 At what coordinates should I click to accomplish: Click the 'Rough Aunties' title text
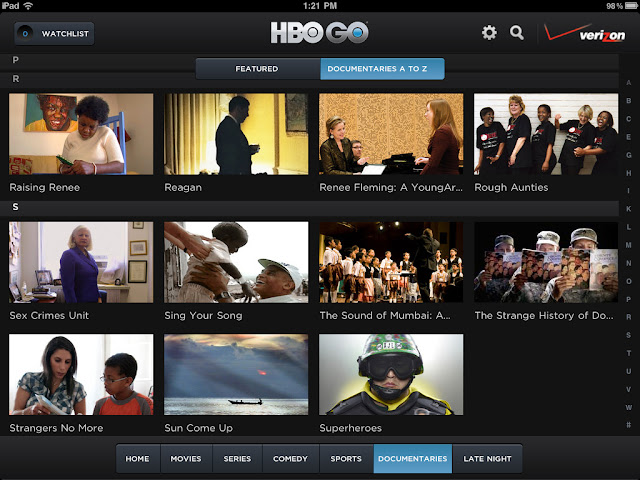coord(511,187)
